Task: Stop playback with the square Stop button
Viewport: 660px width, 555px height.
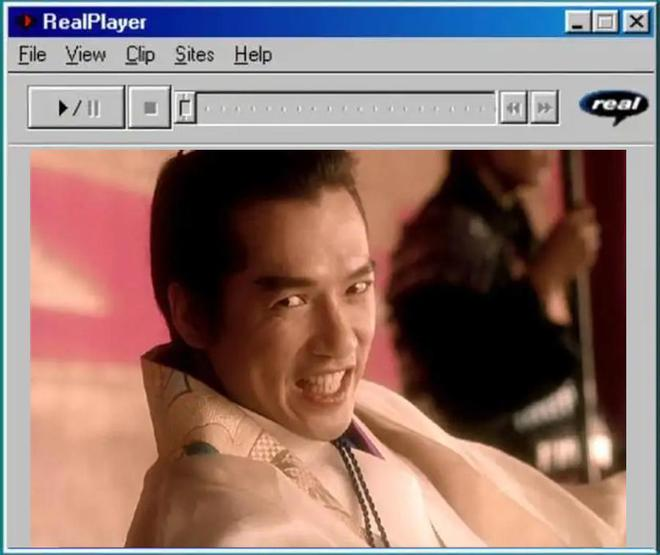Action: (149, 108)
